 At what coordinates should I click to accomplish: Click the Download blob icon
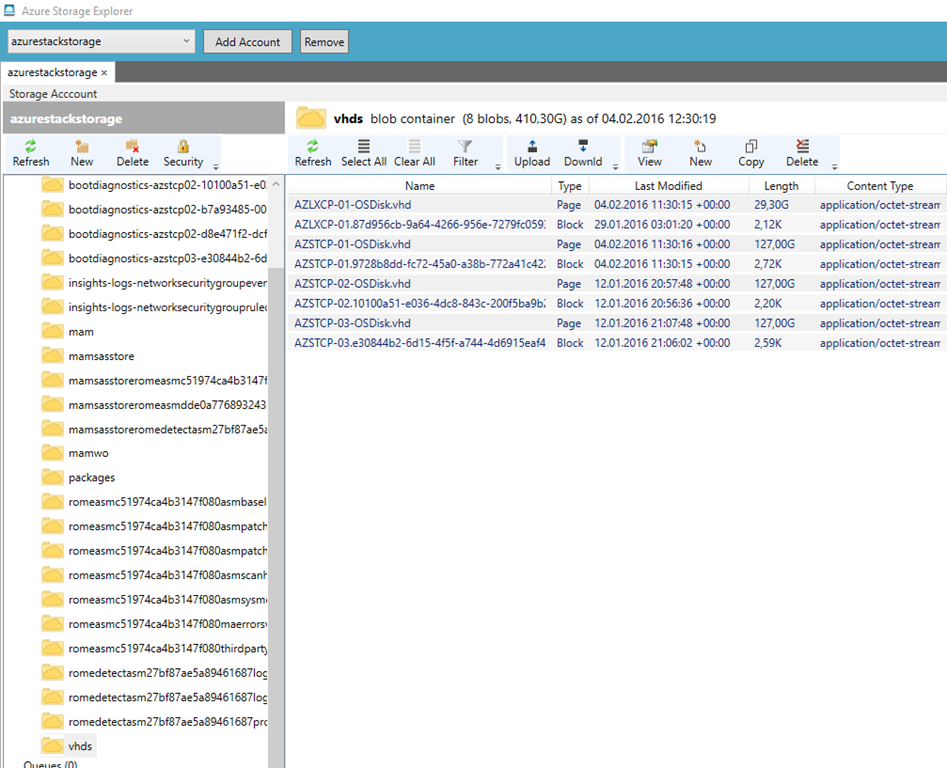(583, 146)
